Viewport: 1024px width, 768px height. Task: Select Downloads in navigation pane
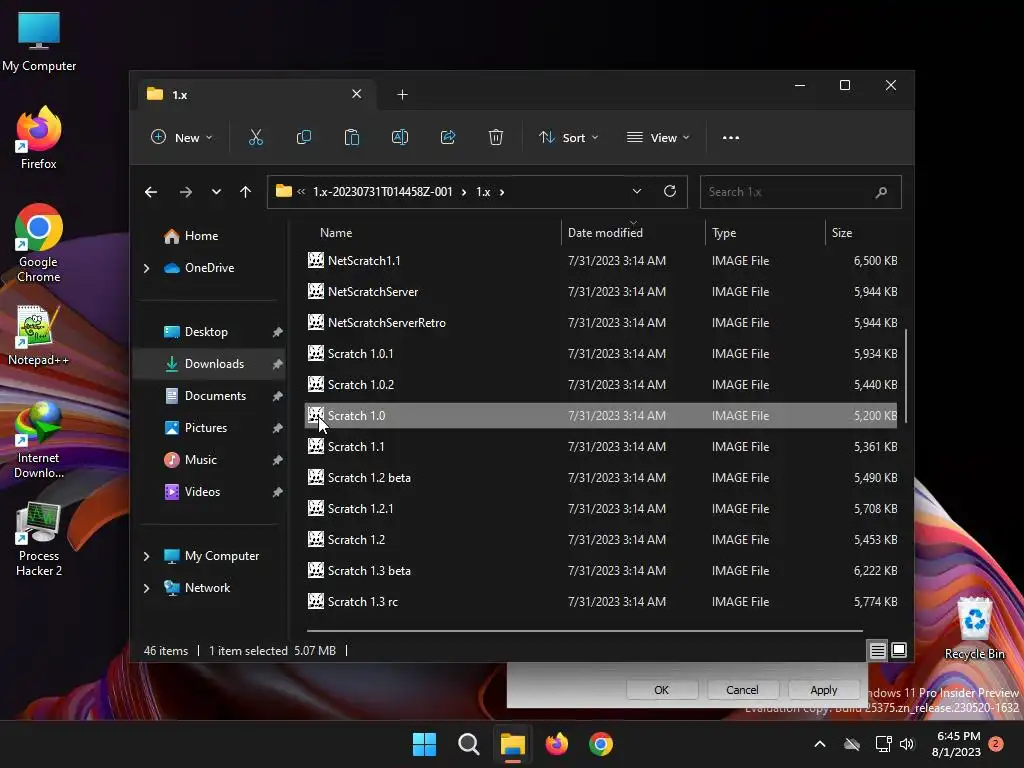(210, 364)
